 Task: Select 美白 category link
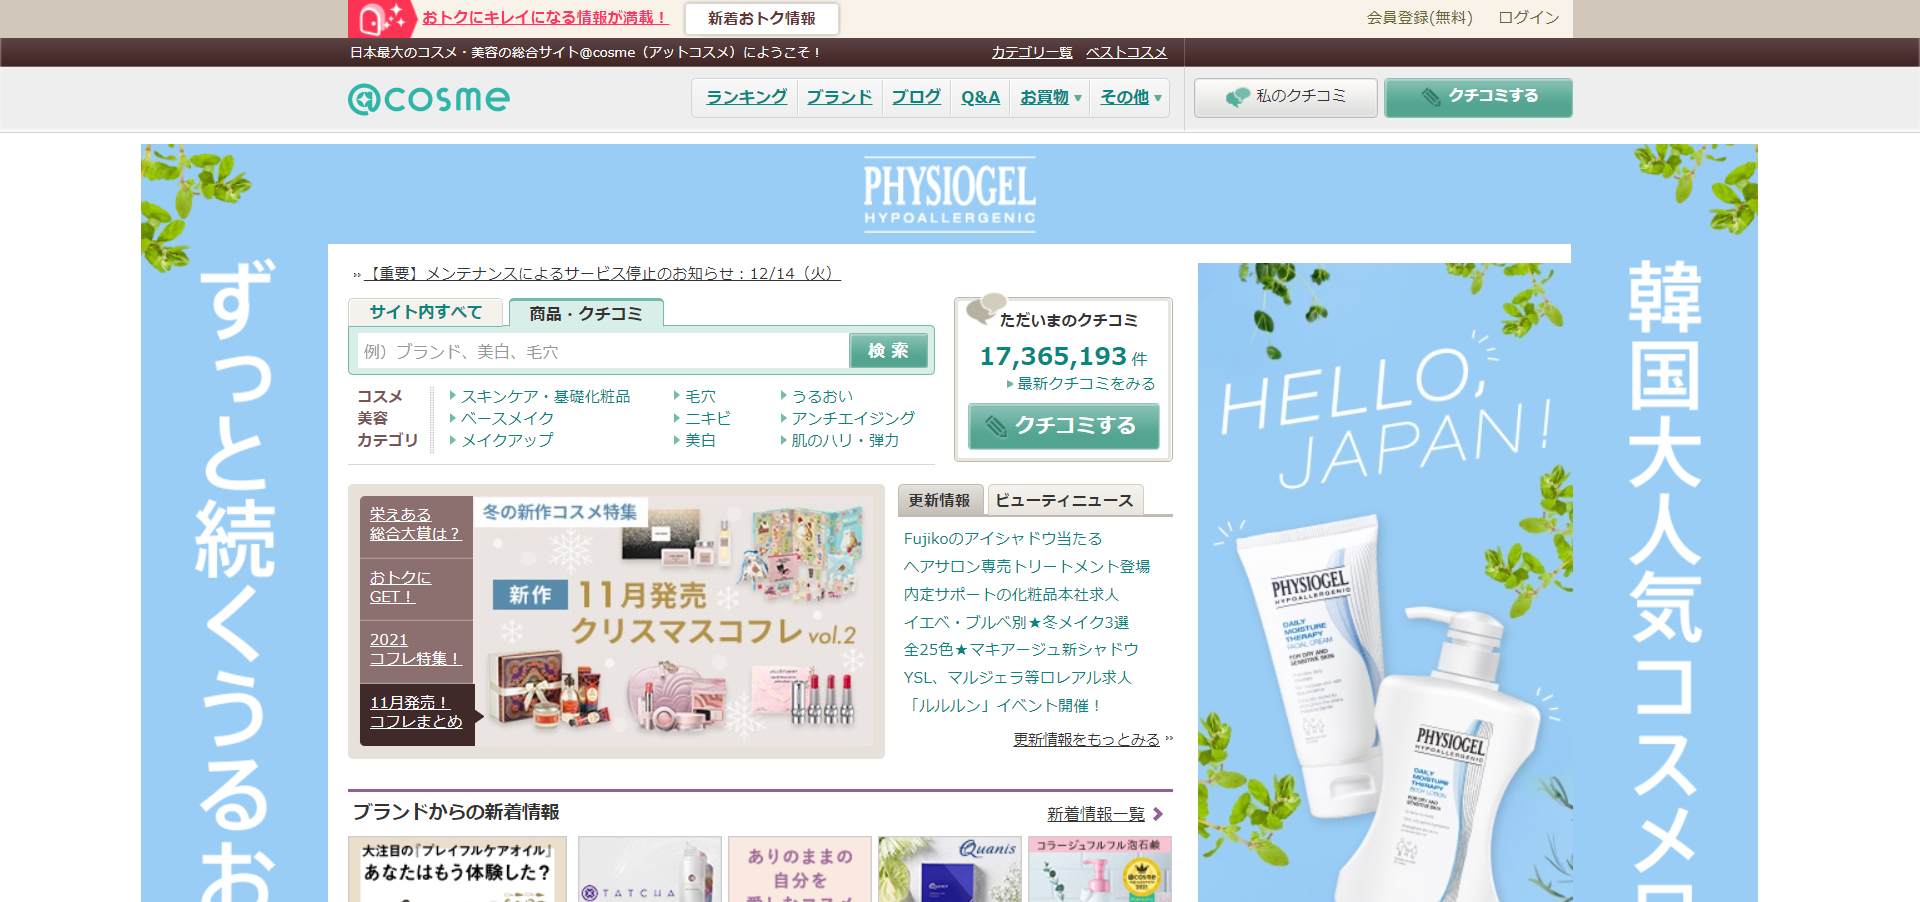(x=700, y=440)
